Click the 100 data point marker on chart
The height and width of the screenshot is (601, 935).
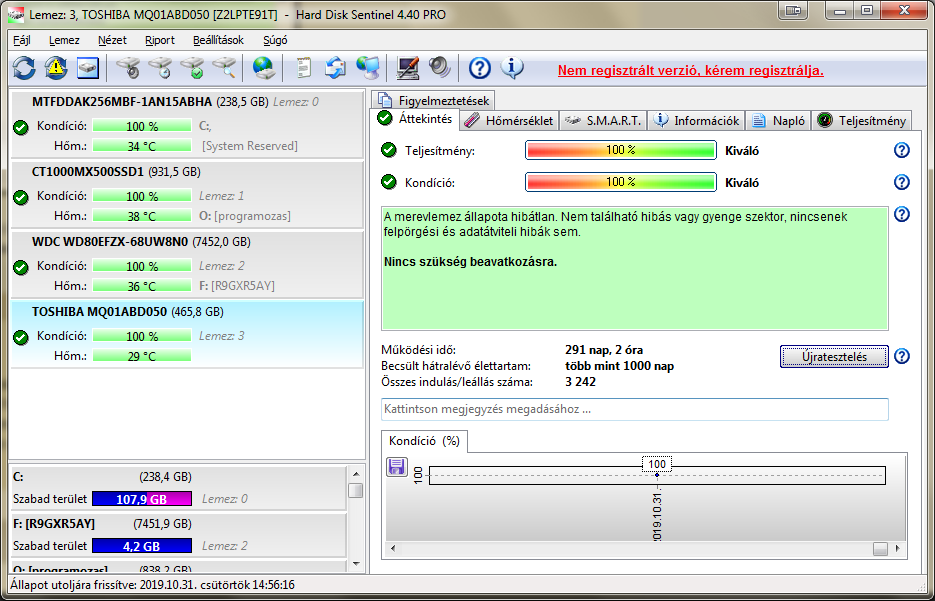[x=657, y=475]
